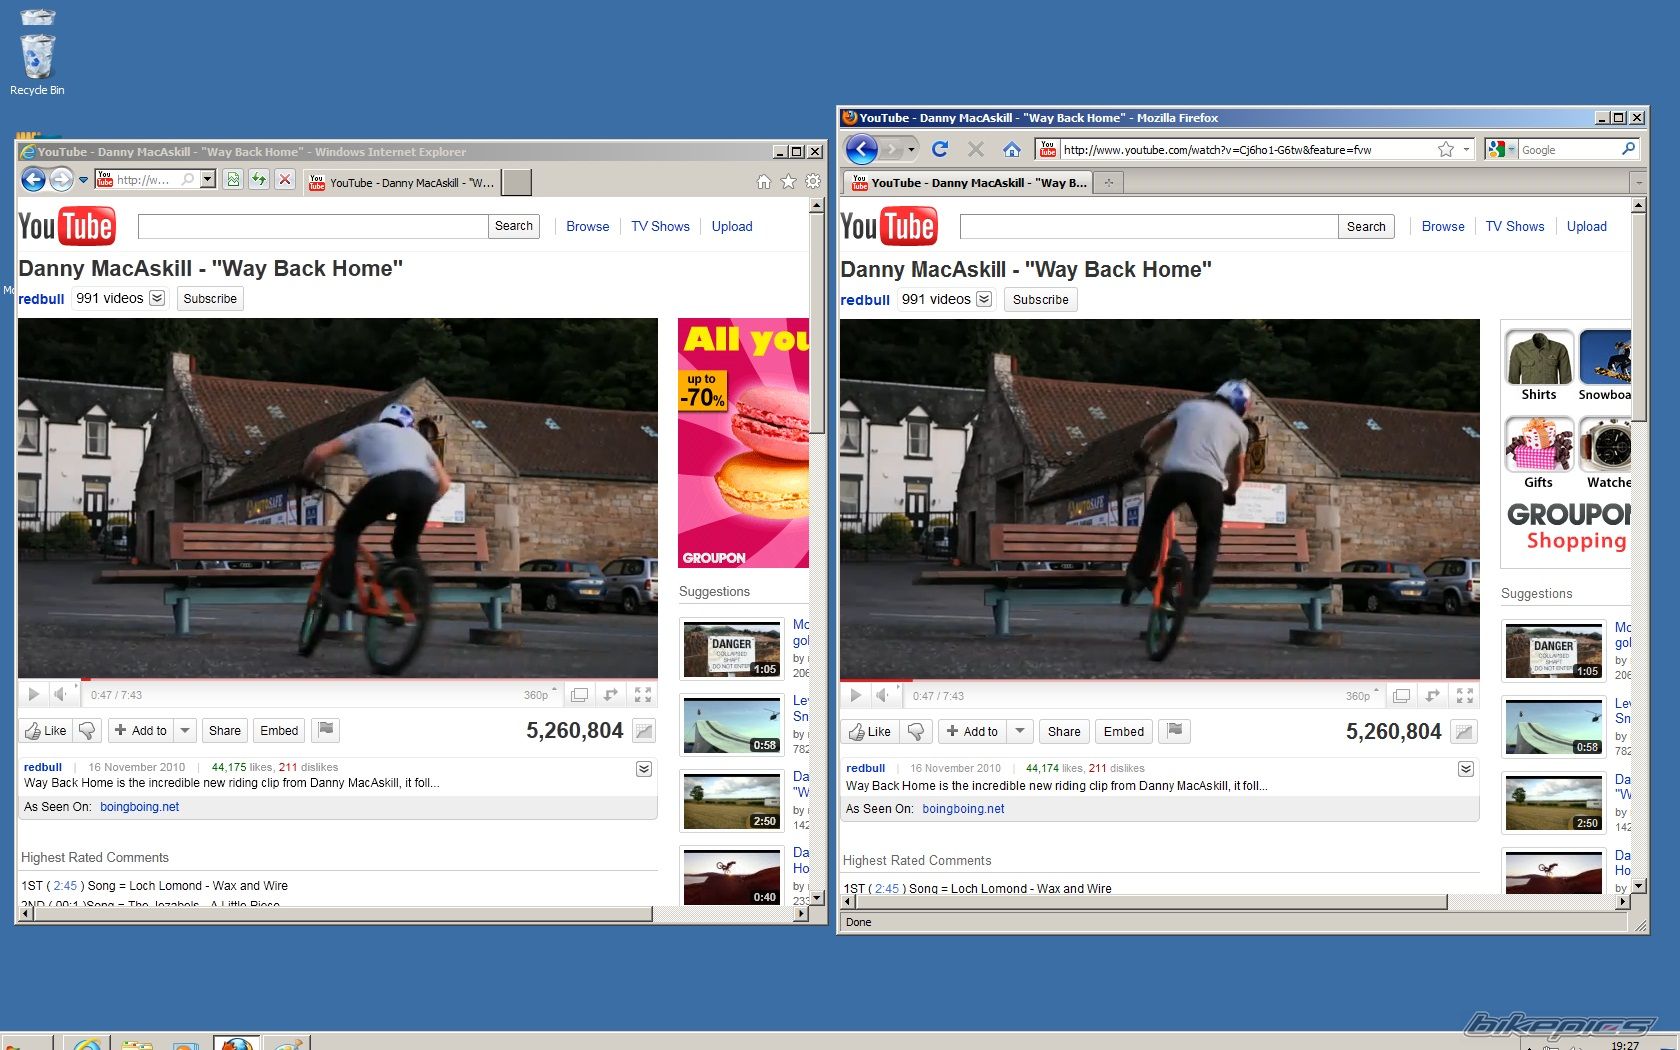
Task: Click the flag icon in the Firefox window
Action: 1175,731
